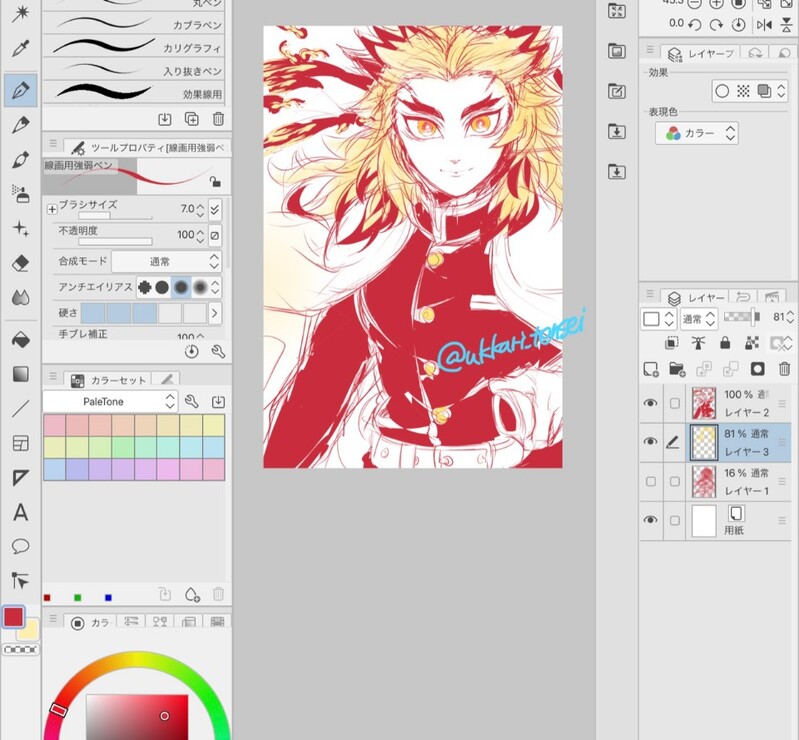Viewport: 799px width, 740px height.
Task: Check the box beside 用紙 layer
Action: tap(675, 520)
